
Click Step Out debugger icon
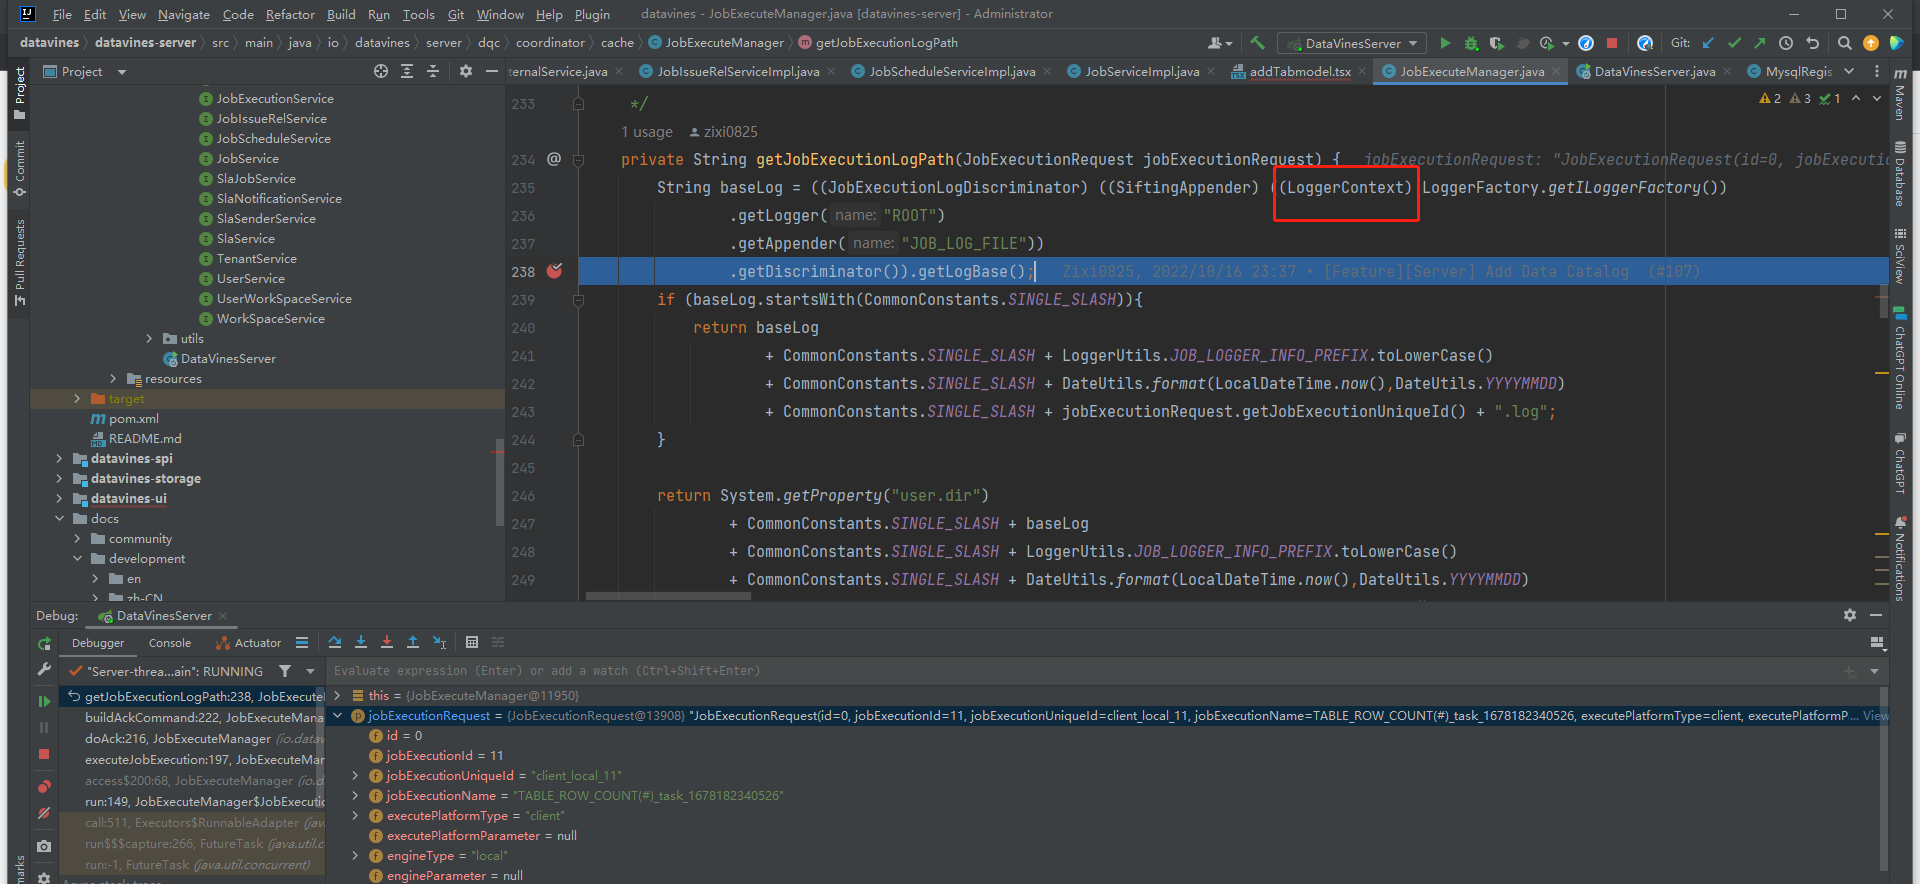(x=413, y=642)
